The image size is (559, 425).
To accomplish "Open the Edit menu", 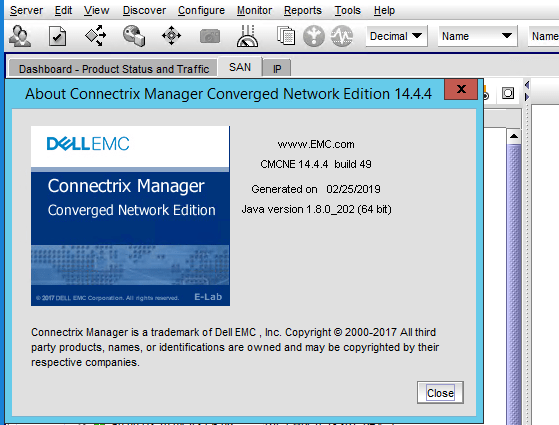I will [x=63, y=10].
